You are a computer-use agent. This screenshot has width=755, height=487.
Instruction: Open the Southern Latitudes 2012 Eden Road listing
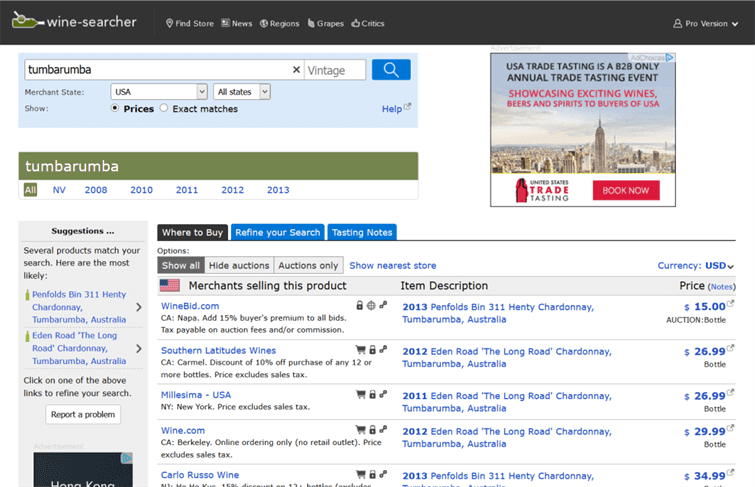[x=507, y=357]
